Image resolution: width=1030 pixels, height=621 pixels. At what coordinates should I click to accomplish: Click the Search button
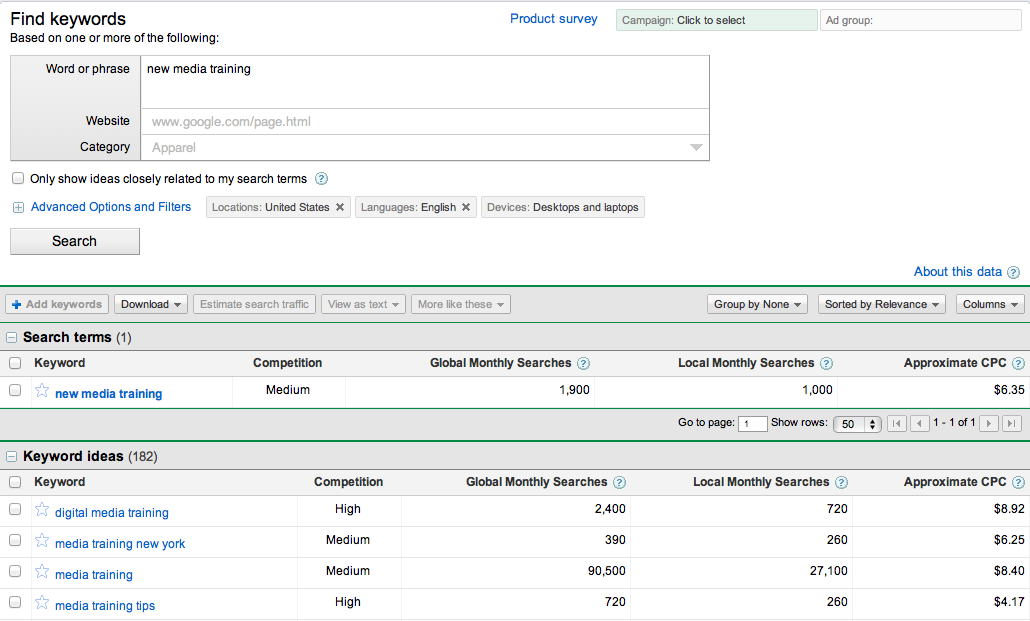(x=75, y=241)
